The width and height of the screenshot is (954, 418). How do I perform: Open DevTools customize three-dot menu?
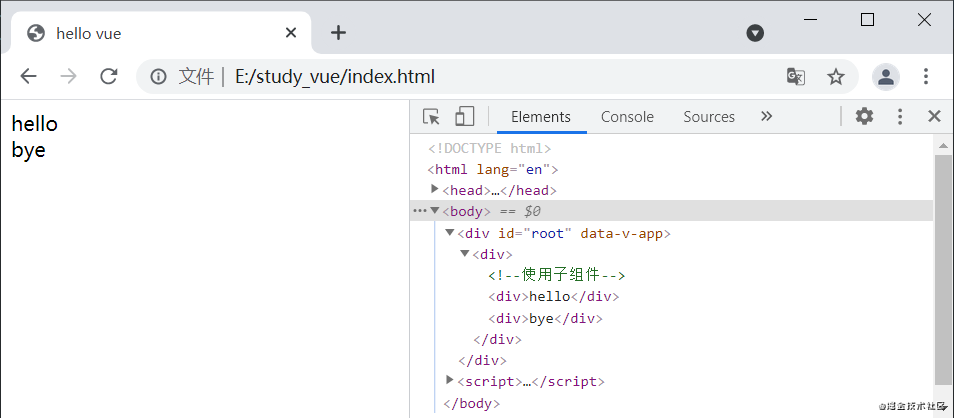(900, 116)
